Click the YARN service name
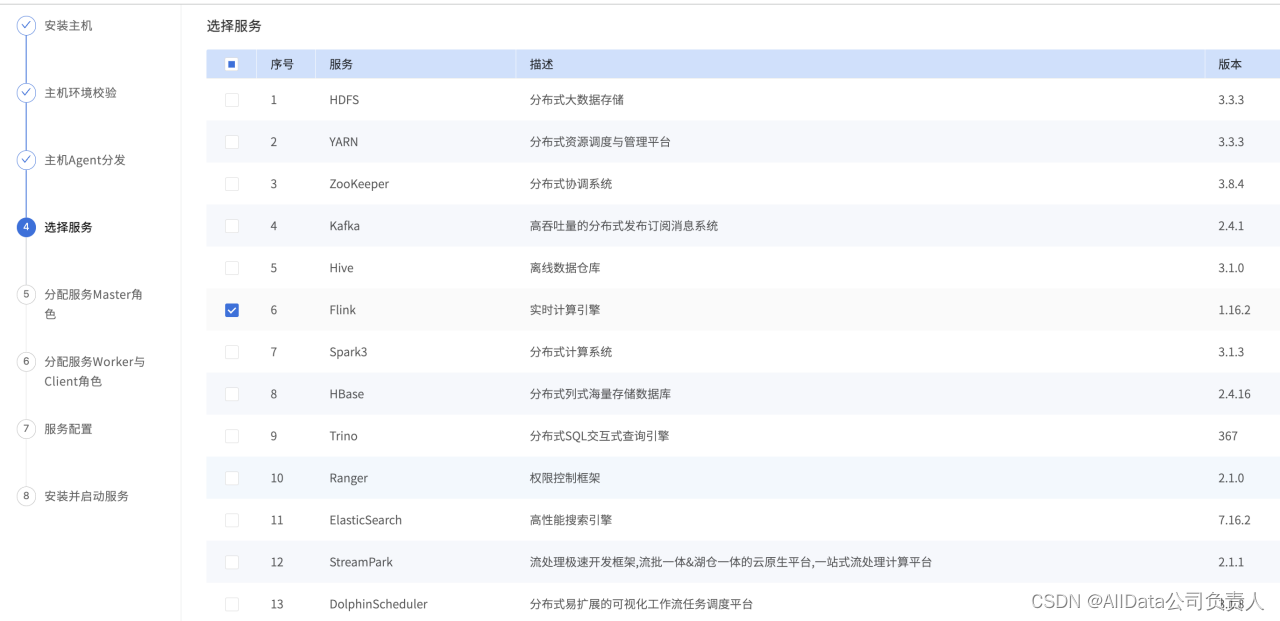The width and height of the screenshot is (1280, 621). 343,142
